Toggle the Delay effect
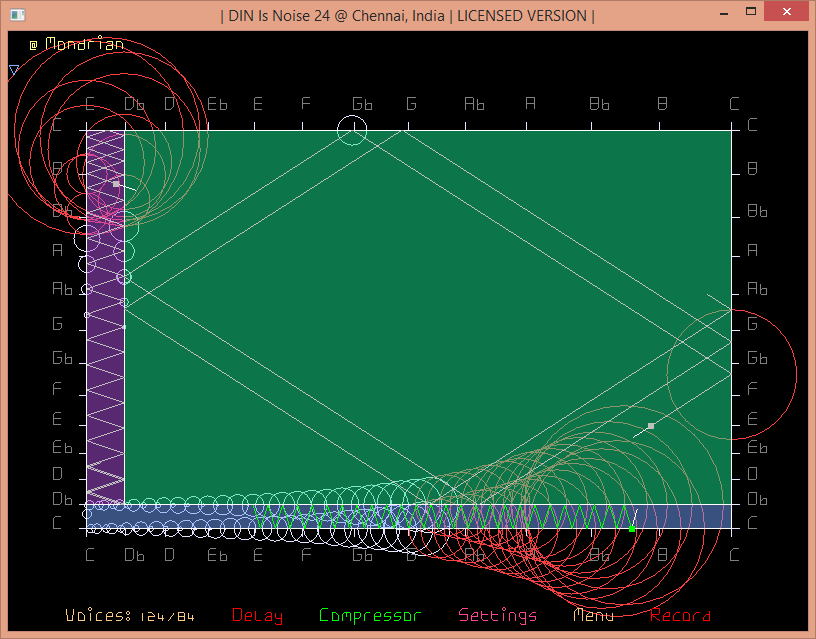This screenshot has height=639, width=816. [257, 616]
